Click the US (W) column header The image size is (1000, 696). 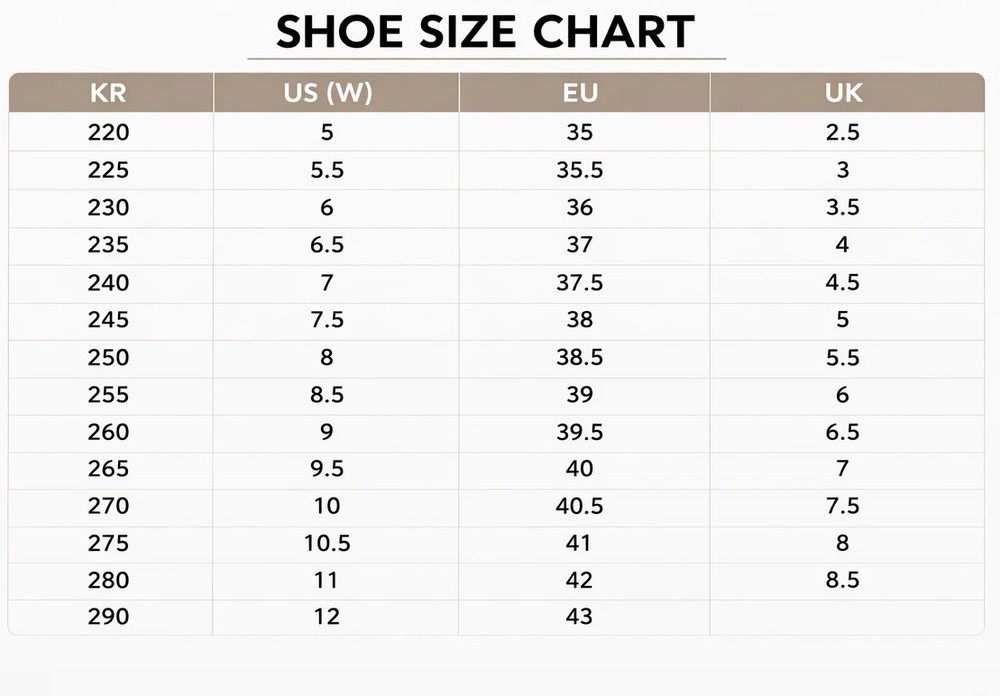328,93
